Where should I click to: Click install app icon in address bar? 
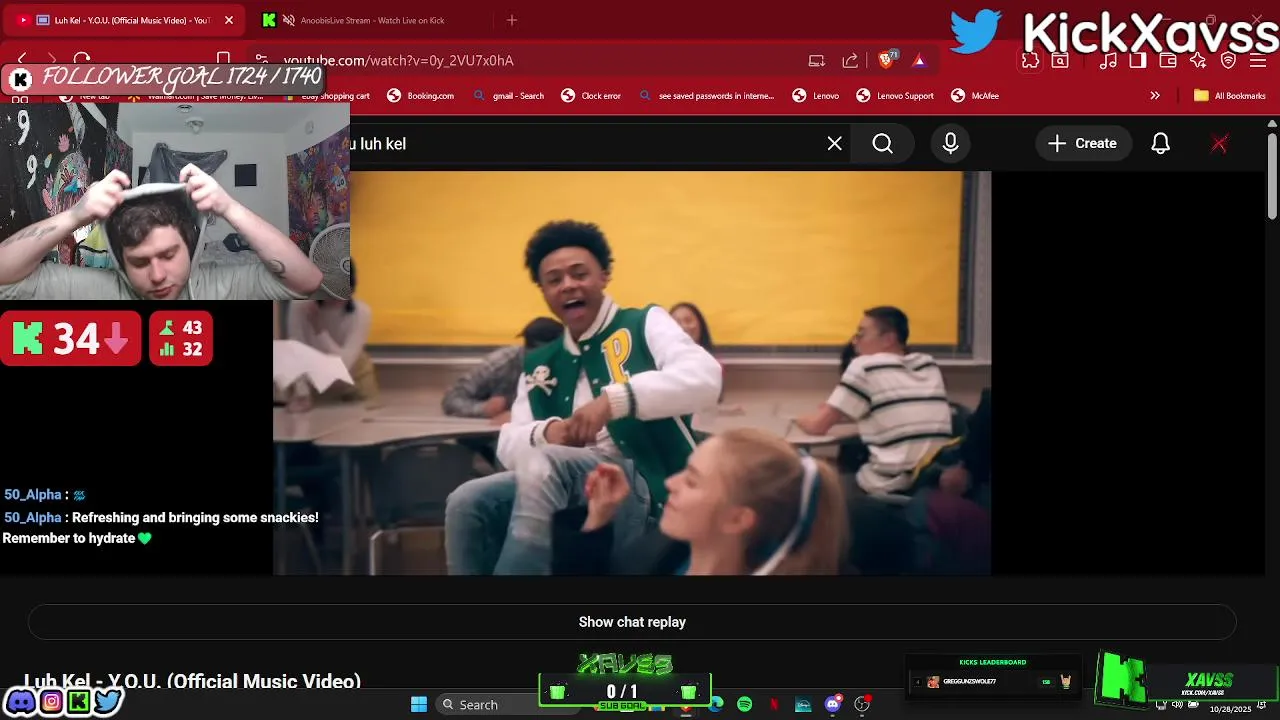point(817,61)
